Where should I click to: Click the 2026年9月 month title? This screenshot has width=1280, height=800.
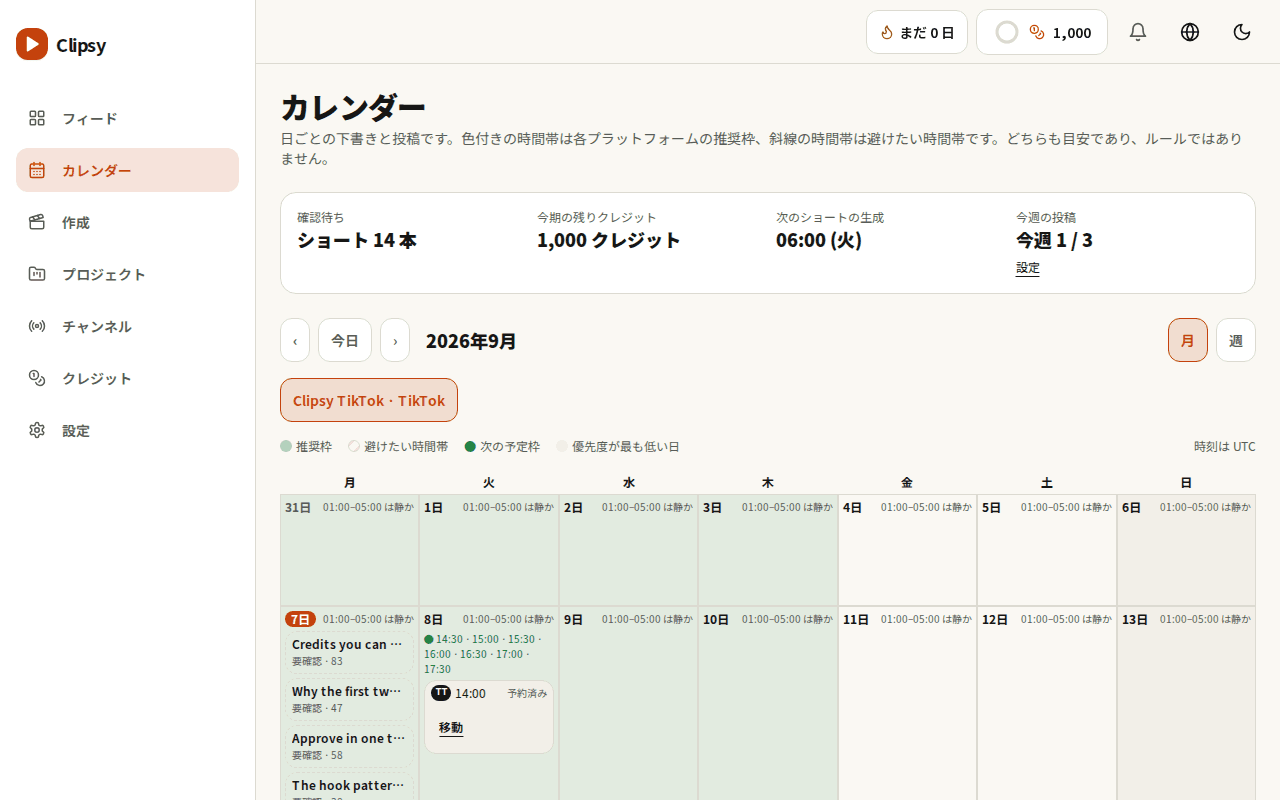click(x=471, y=341)
